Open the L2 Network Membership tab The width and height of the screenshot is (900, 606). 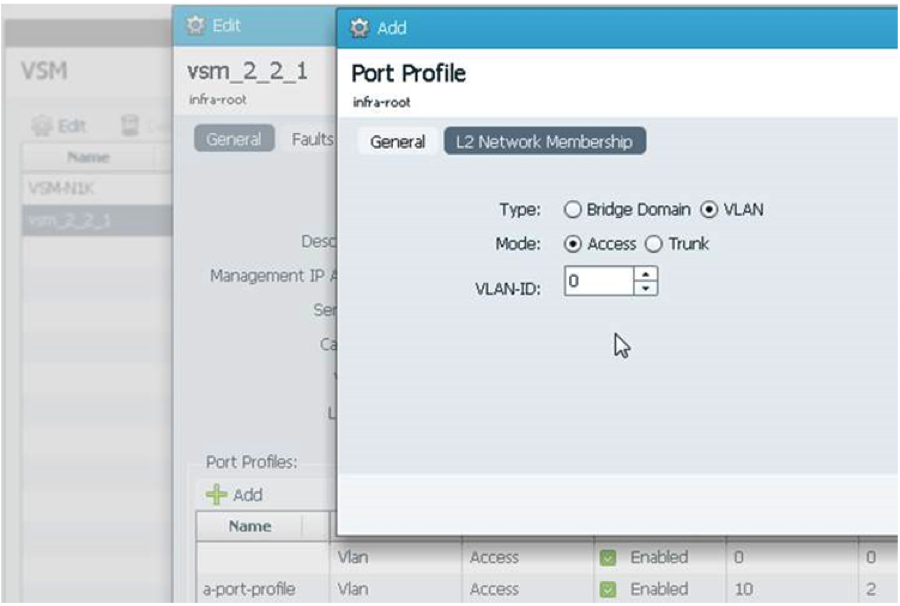(x=545, y=141)
